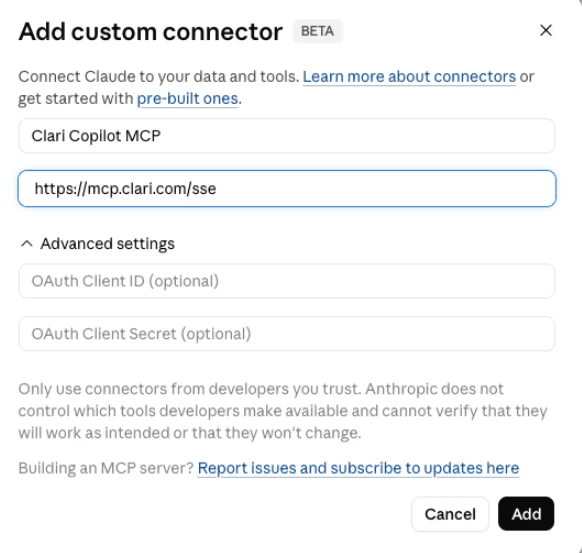Open Report issues and subscribe to updates link
Viewport: 582px width, 553px height.
[x=358, y=468]
